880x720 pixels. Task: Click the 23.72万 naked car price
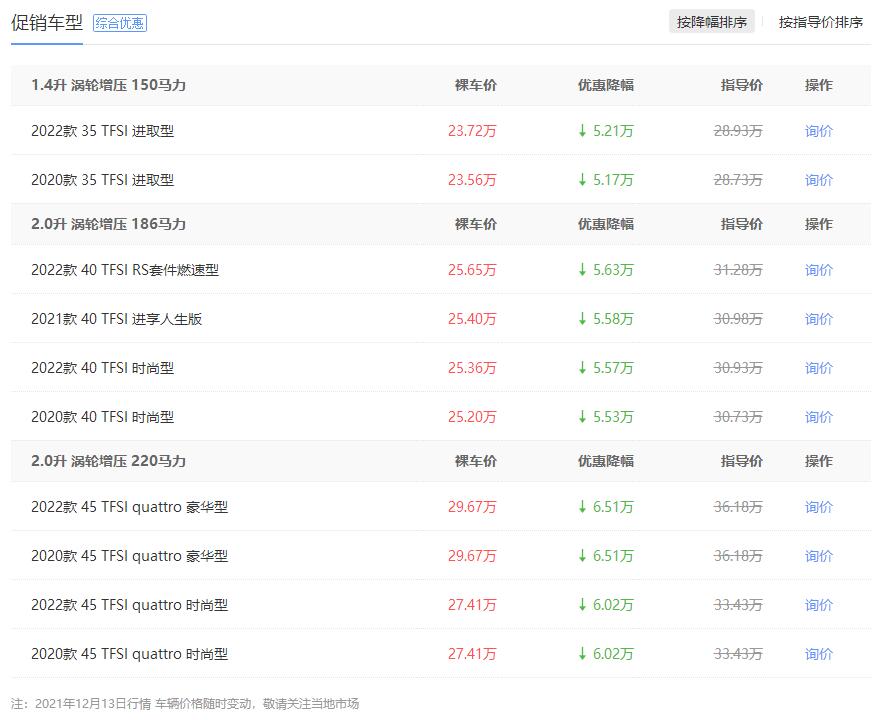(x=472, y=131)
